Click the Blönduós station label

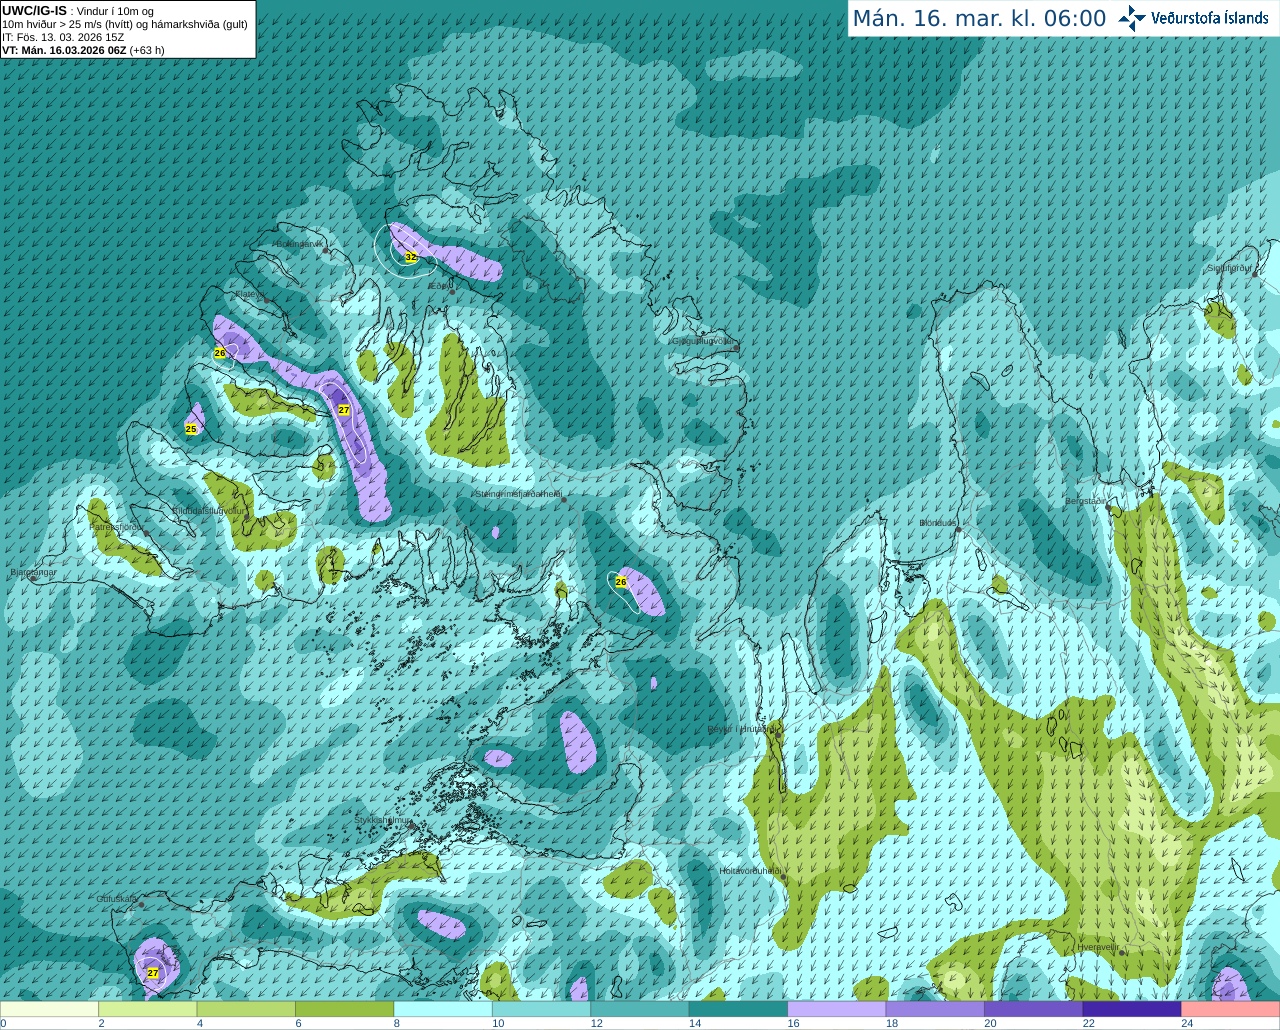[x=938, y=523]
